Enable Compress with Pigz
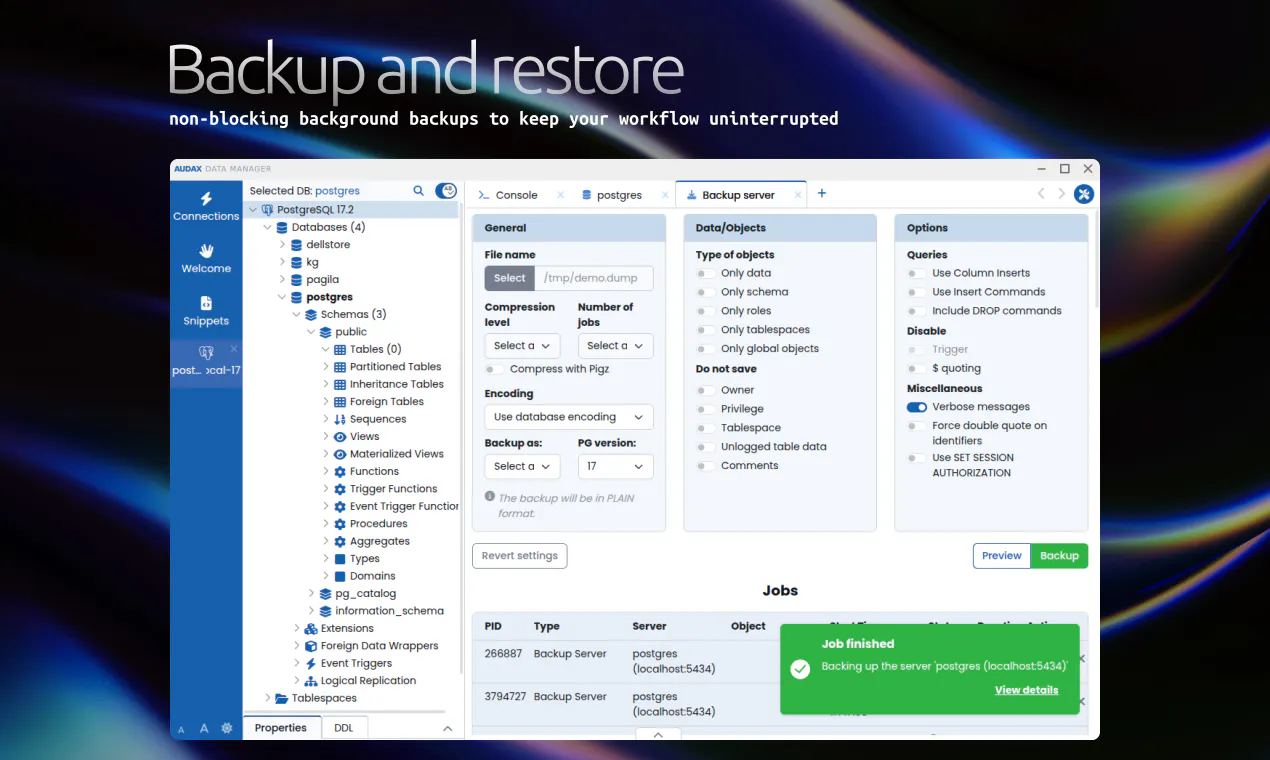The width and height of the screenshot is (1270, 760). point(494,369)
